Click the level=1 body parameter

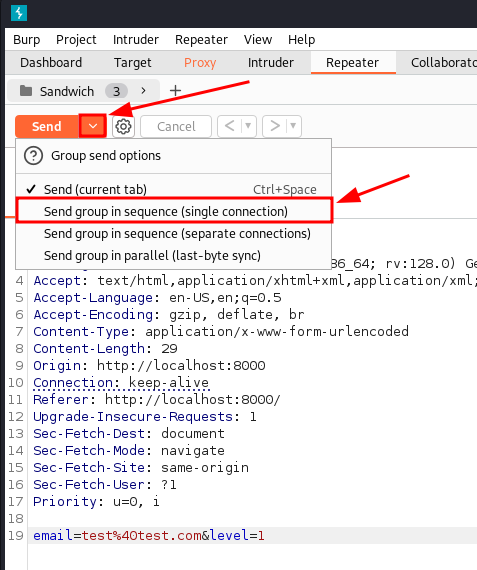point(237,535)
